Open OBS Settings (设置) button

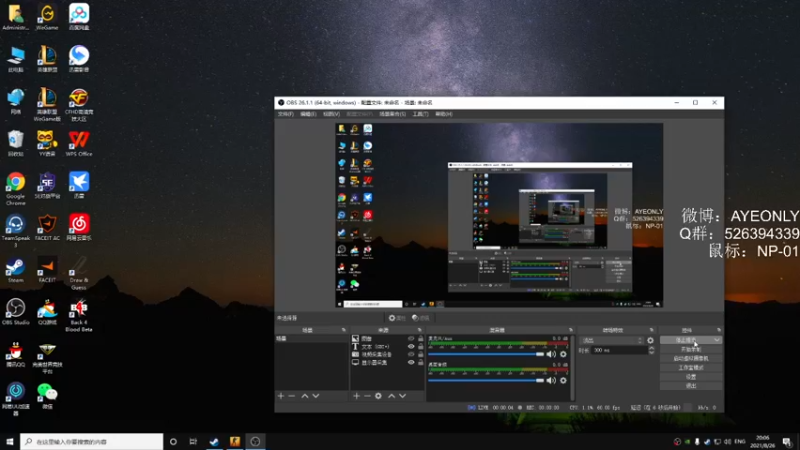[691, 377]
